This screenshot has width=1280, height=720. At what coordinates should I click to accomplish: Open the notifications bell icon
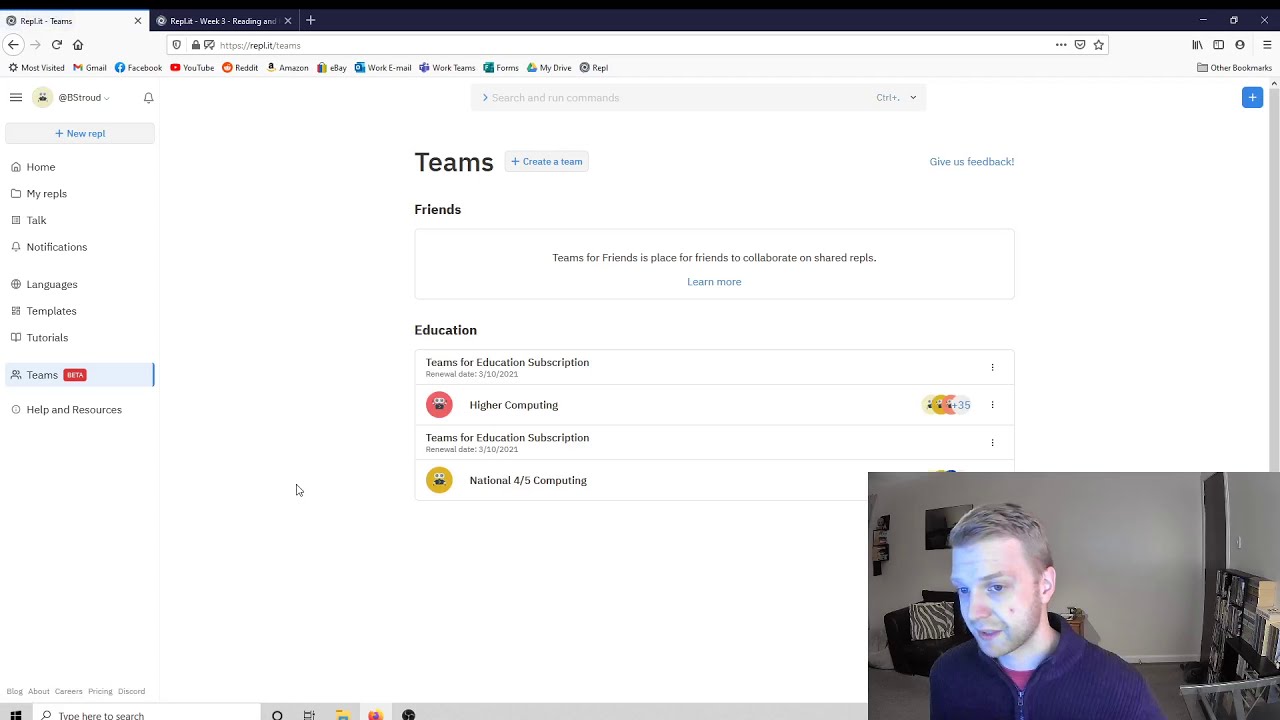pos(148,97)
